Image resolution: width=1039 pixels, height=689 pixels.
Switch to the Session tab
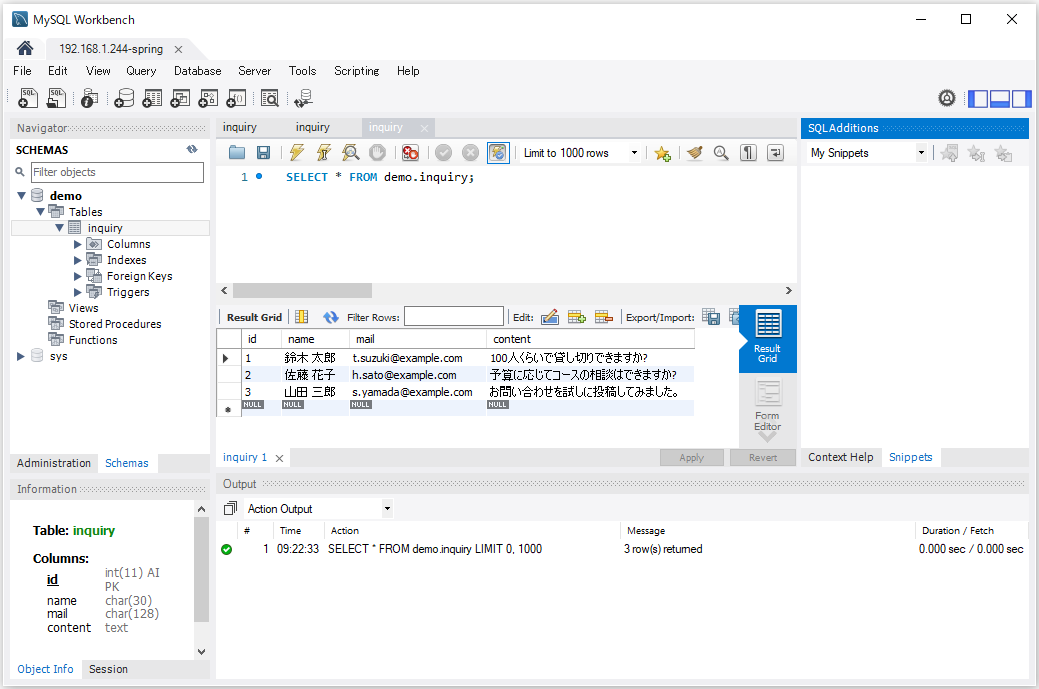(108, 669)
